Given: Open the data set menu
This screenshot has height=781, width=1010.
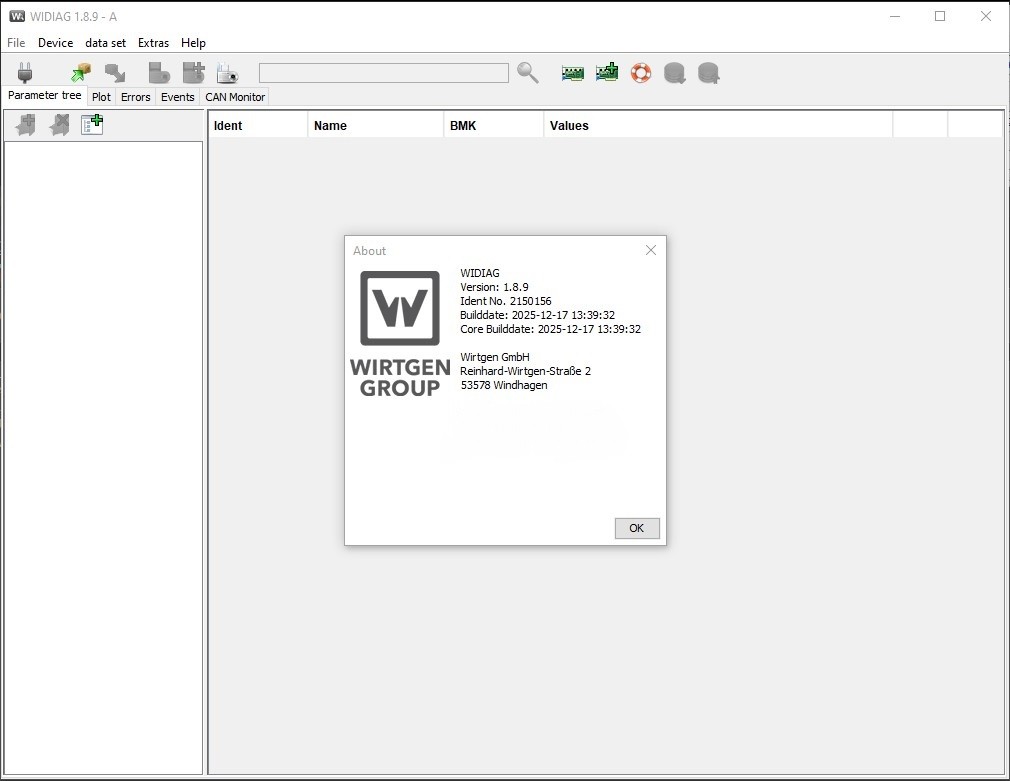Looking at the screenshot, I should 106,43.
